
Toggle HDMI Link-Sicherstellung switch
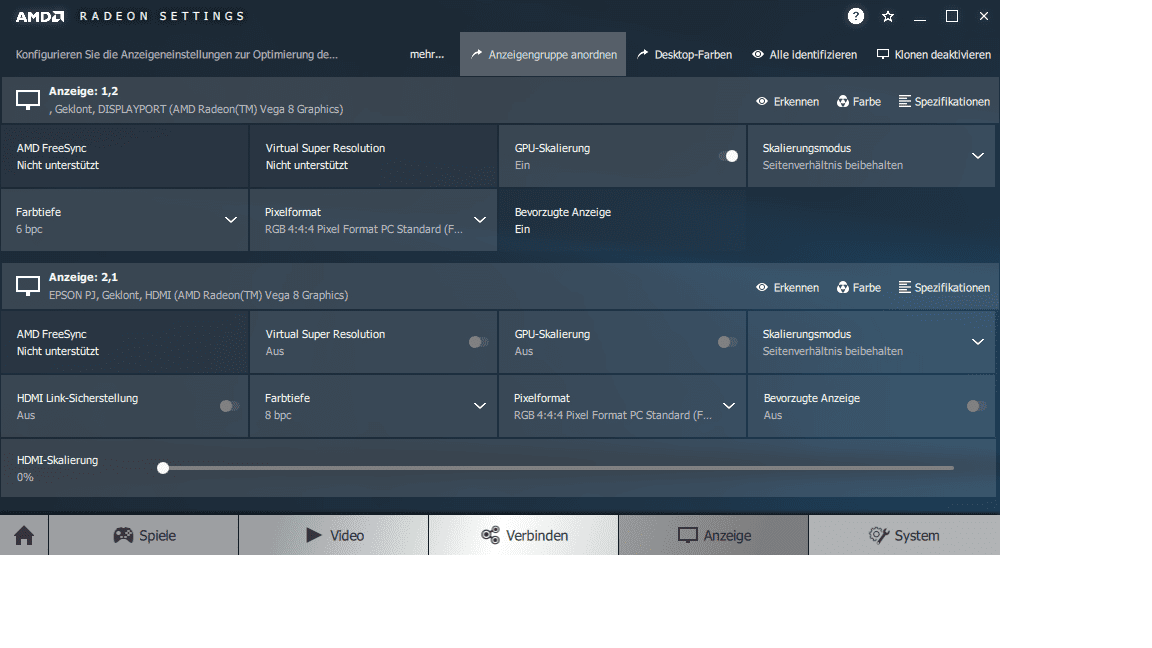tap(229, 406)
